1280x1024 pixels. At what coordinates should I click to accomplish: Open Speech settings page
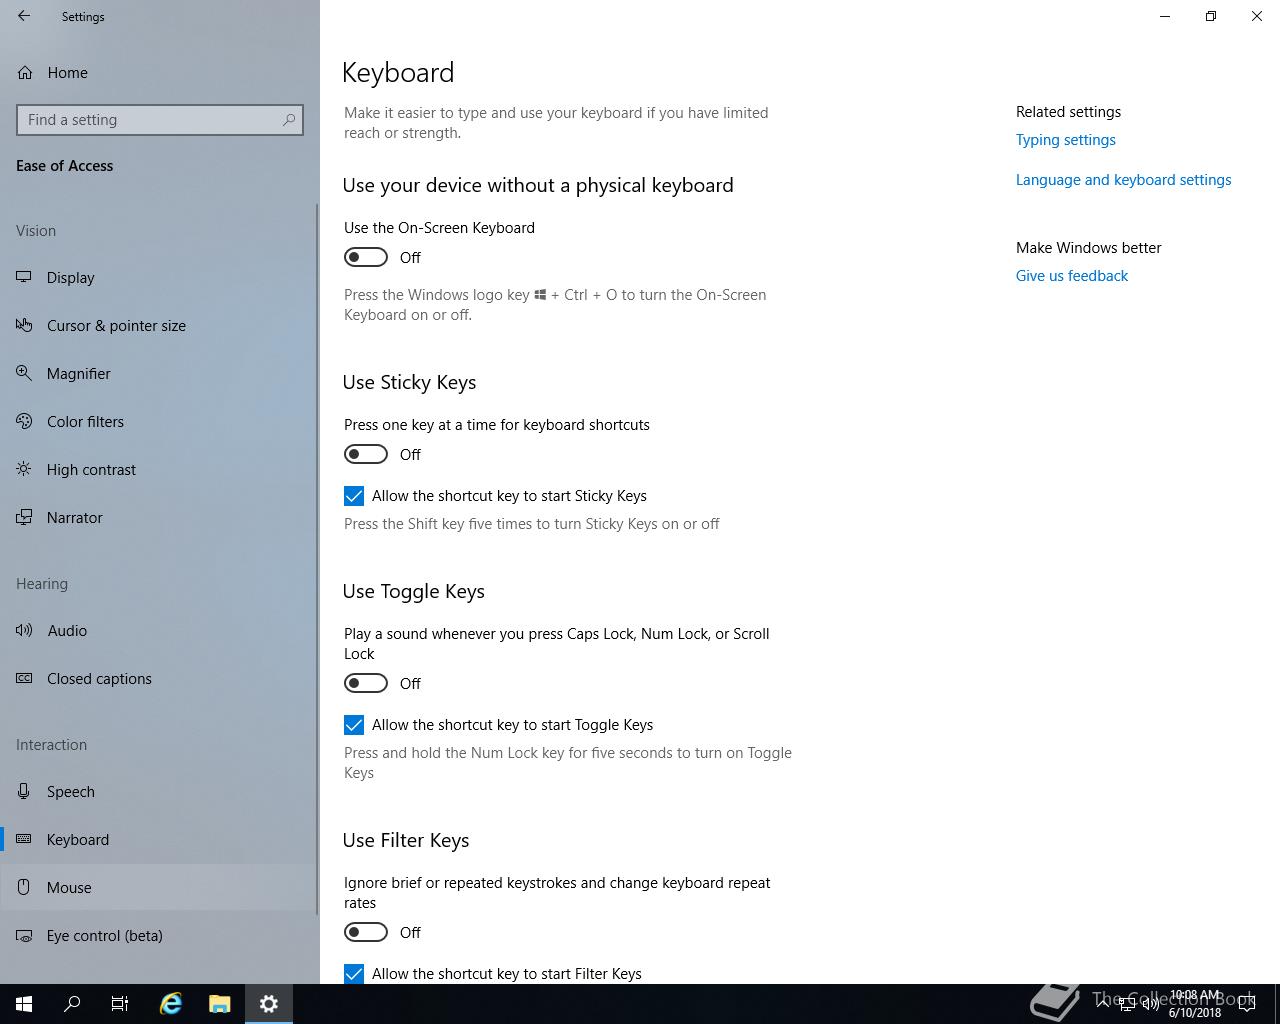point(159,791)
